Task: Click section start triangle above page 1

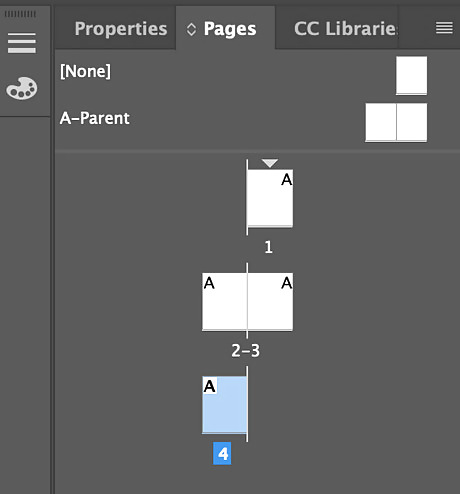Action: pyautogui.click(x=270, y=163)
